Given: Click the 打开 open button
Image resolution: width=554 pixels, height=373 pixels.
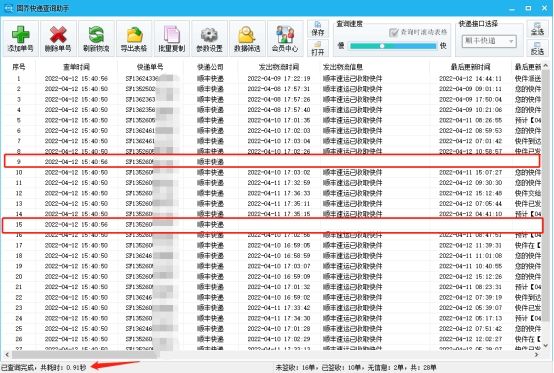Looking at the screenshot, I should [x=318, y=48].
